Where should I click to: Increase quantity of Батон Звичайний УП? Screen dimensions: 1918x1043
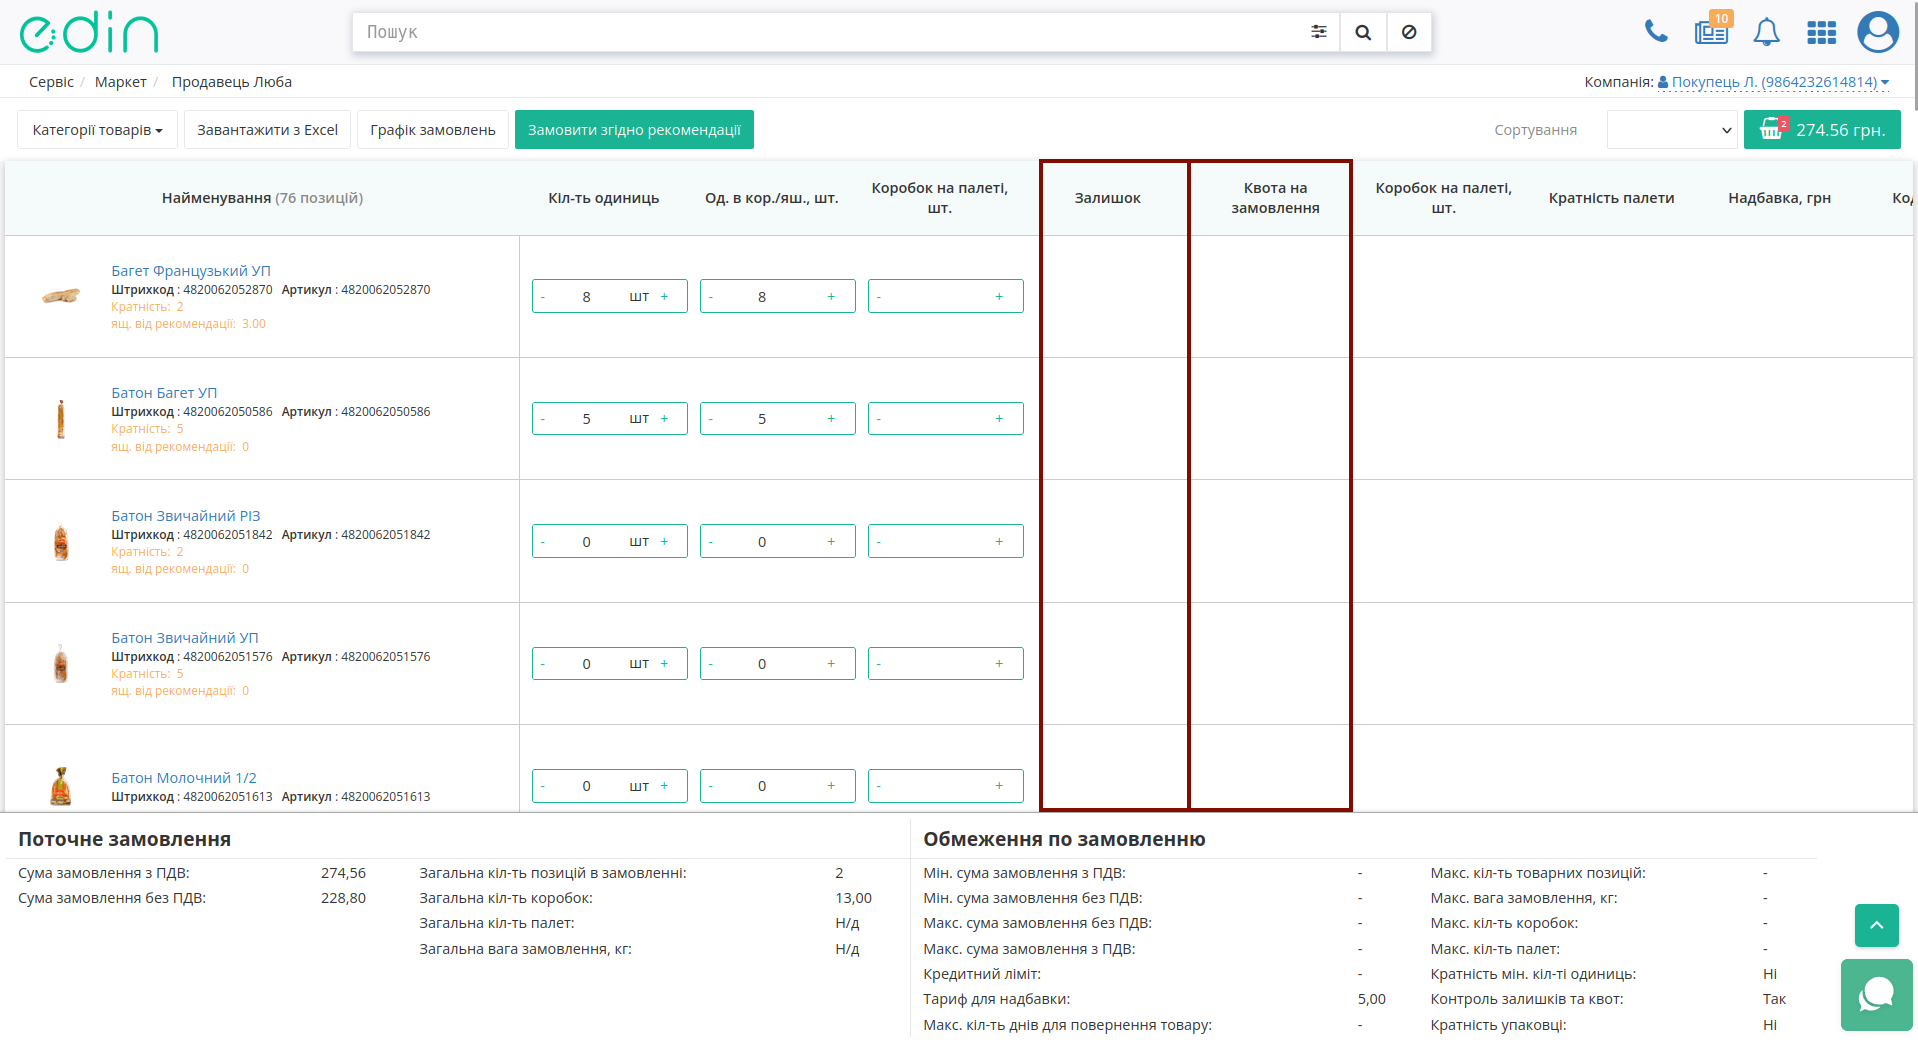pyautogui.click(x=664, y=664)
